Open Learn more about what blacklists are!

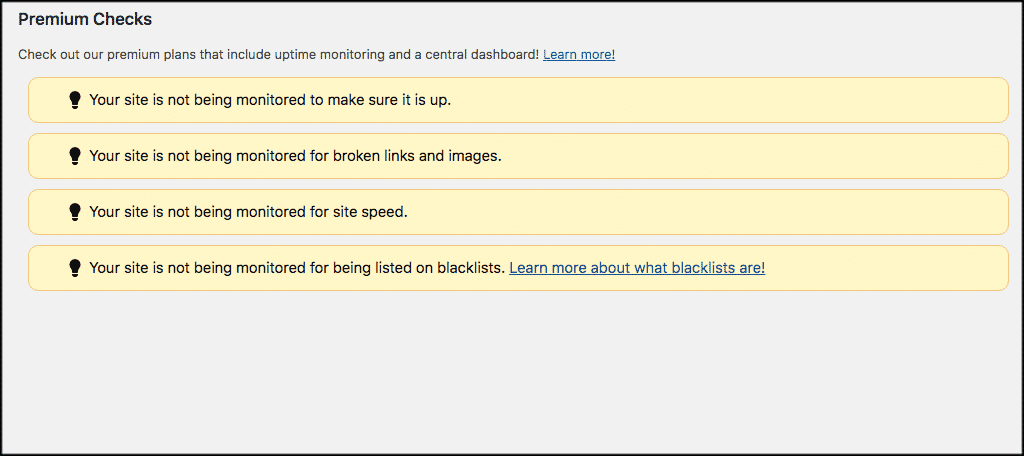pyautogui.click(x=637, y=268)
